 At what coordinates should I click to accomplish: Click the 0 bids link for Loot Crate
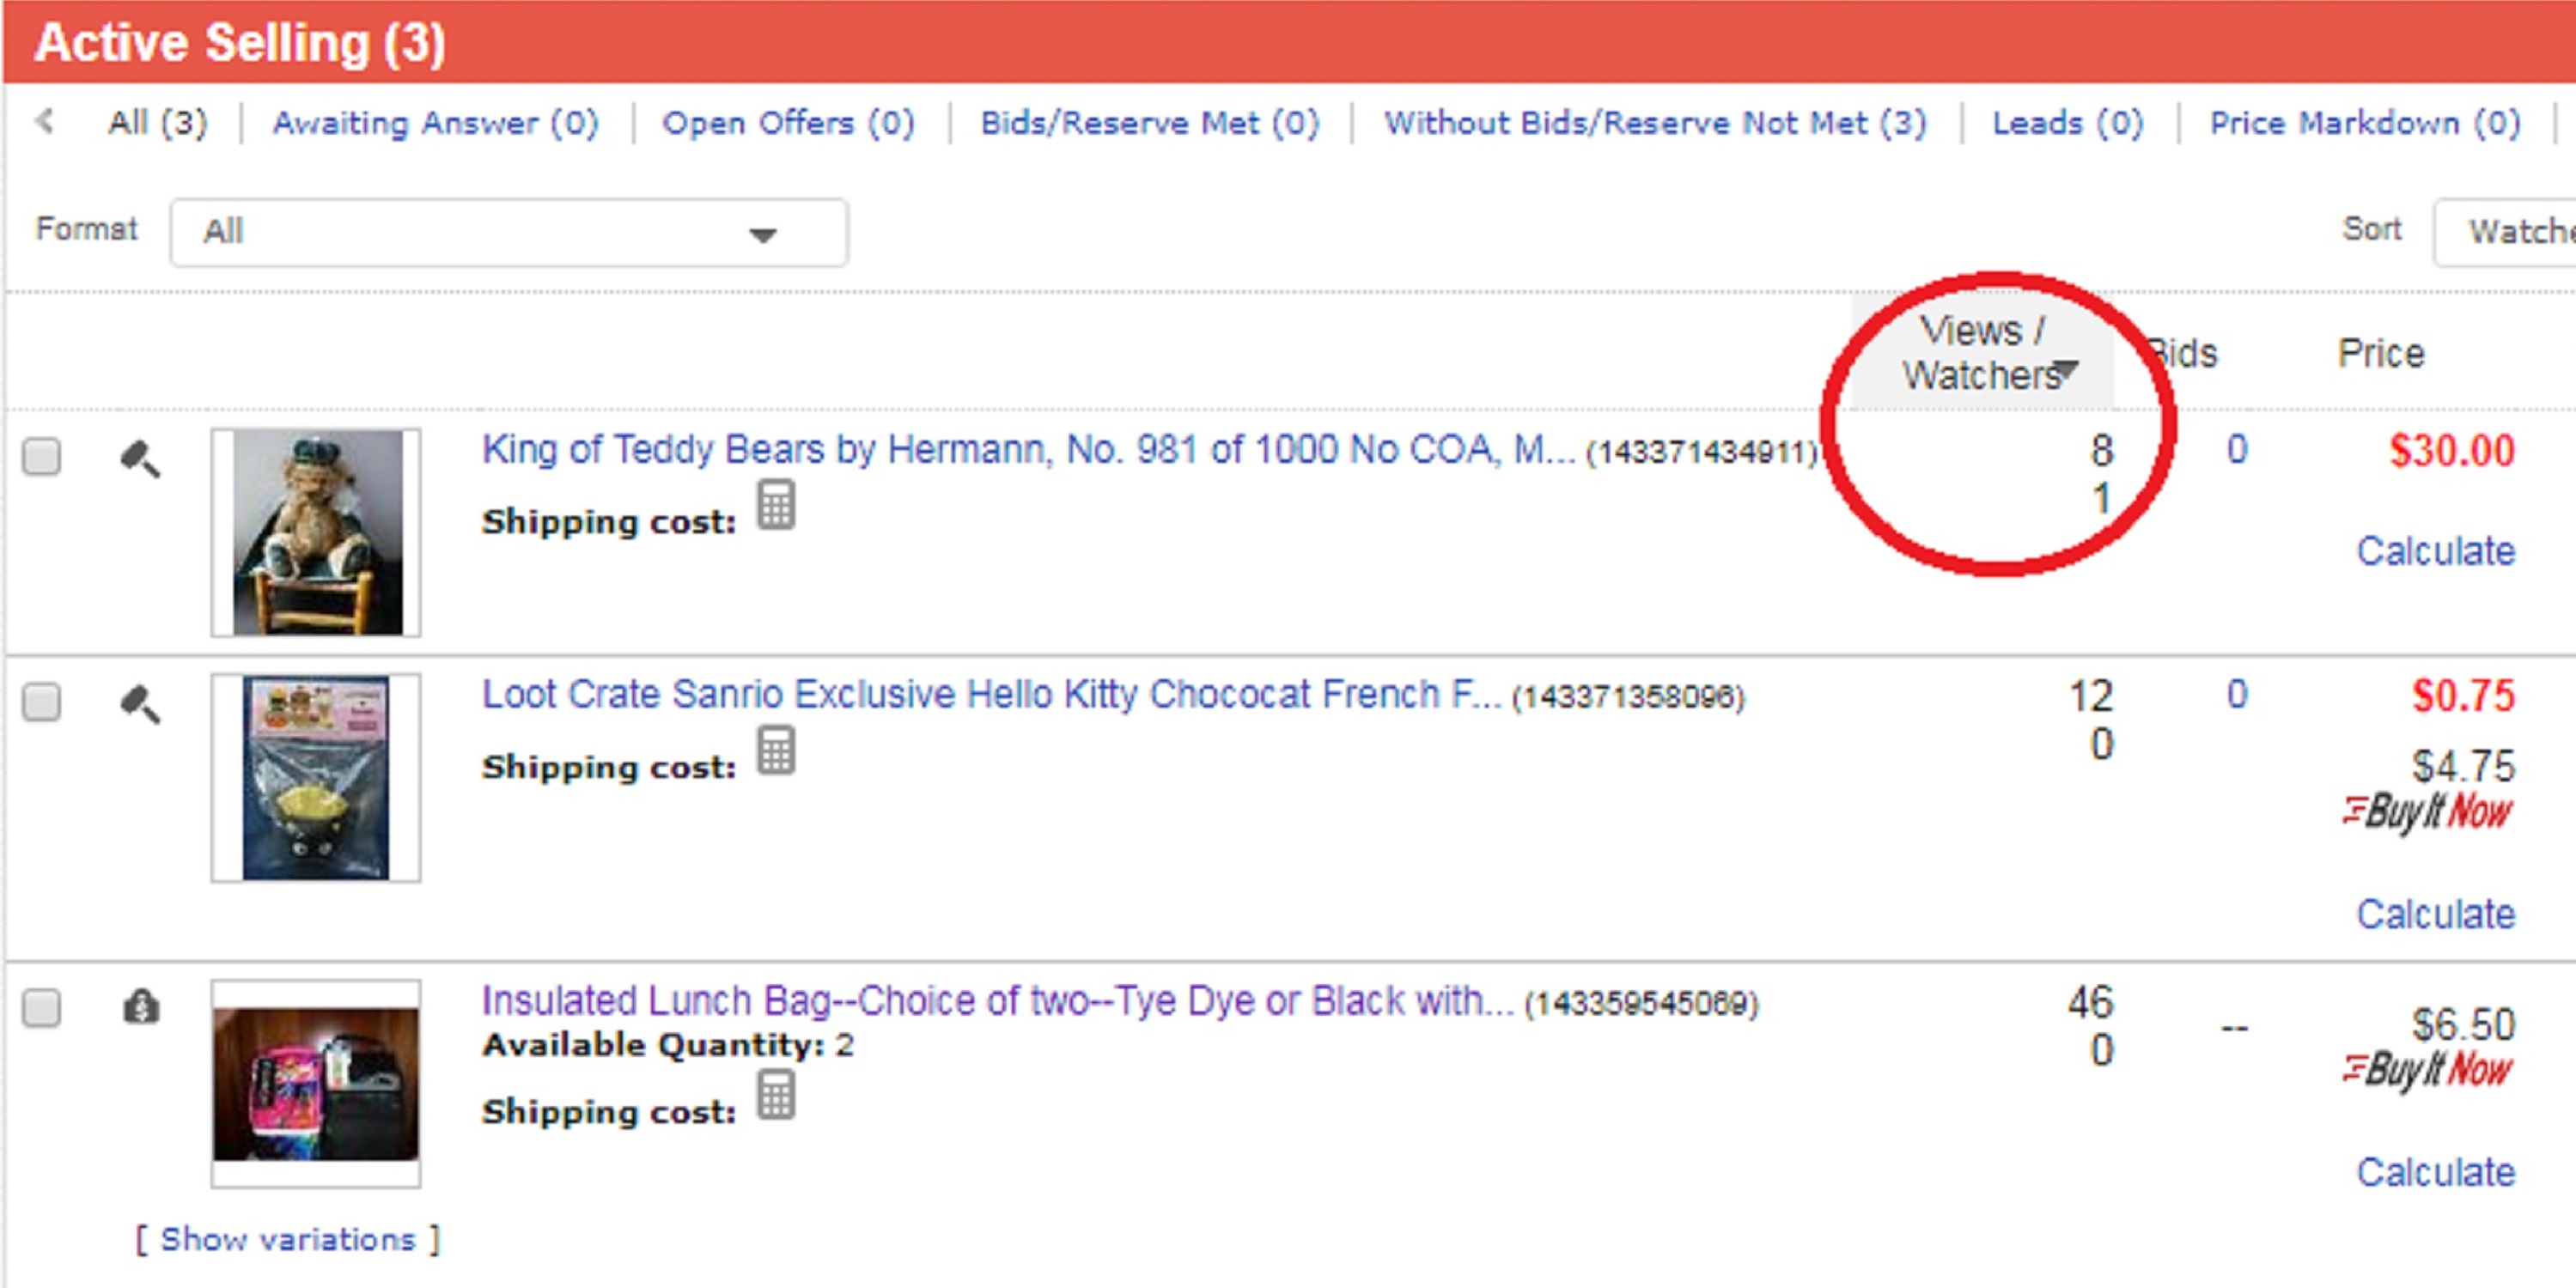(x=2237, y=695)
